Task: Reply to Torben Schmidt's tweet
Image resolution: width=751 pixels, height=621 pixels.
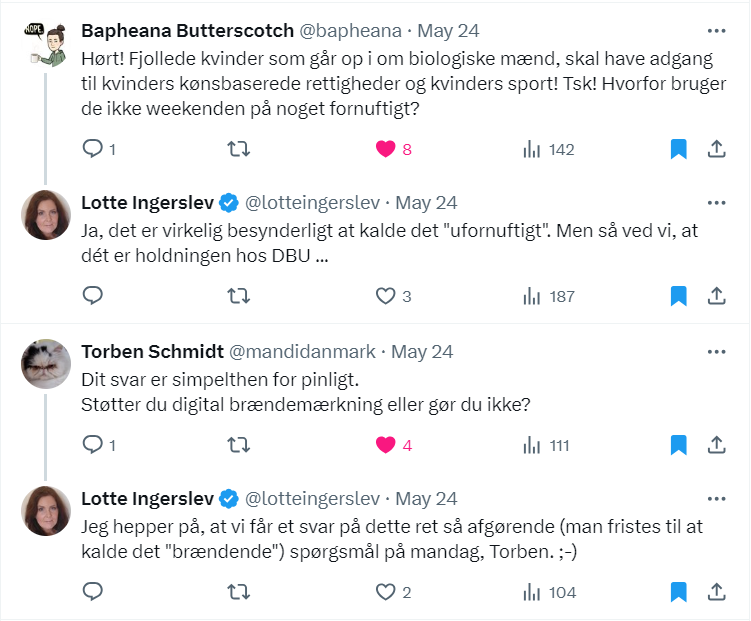Action: point(99,445)
